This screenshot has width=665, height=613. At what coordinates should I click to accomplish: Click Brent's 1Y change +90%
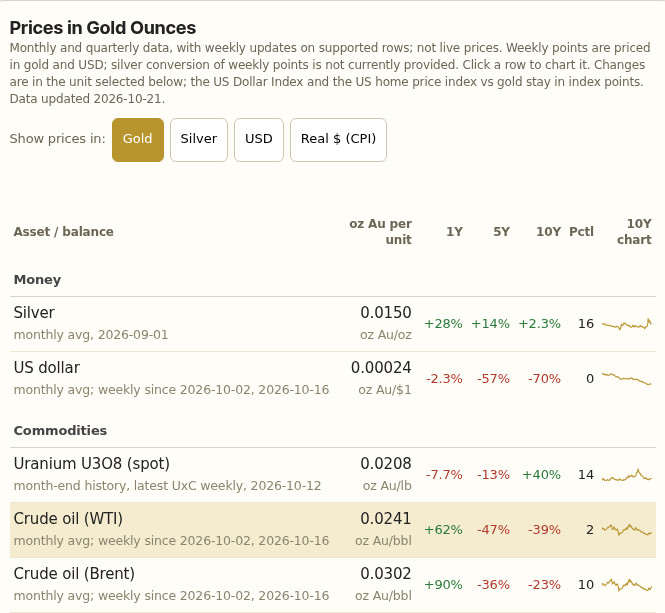coord(443,585)
